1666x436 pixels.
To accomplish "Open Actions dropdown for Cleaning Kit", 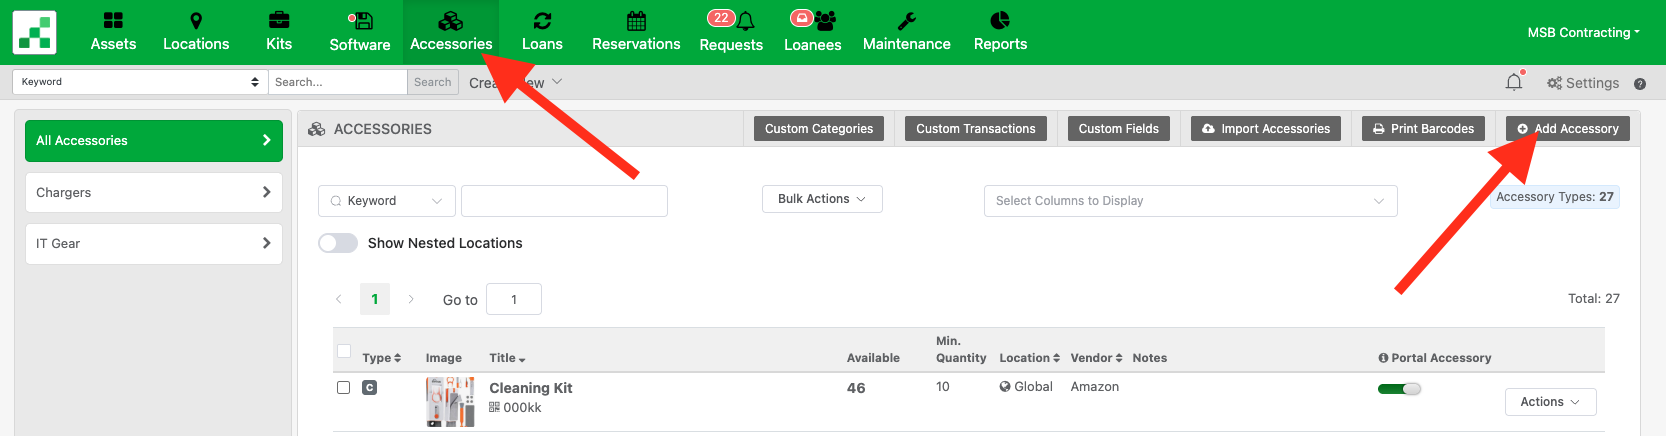I will [x=1550, y=402].
